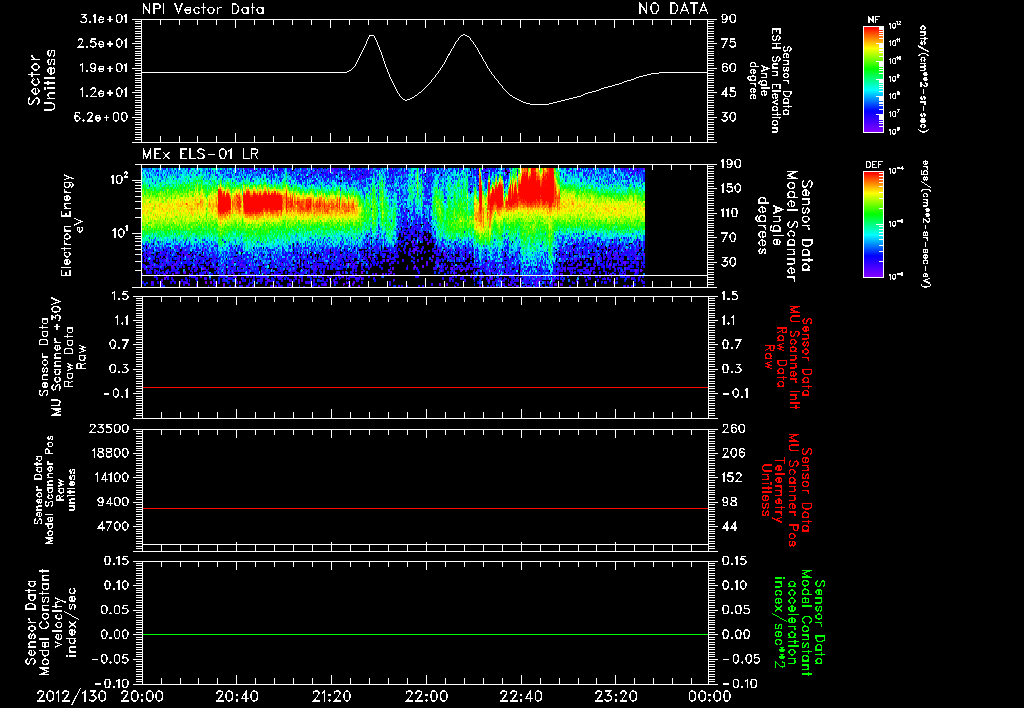Click the red "MU Scanner Pos Telemetry" label
The height and width of the screenshot is (708, 1024).
(x=786, y=490)
